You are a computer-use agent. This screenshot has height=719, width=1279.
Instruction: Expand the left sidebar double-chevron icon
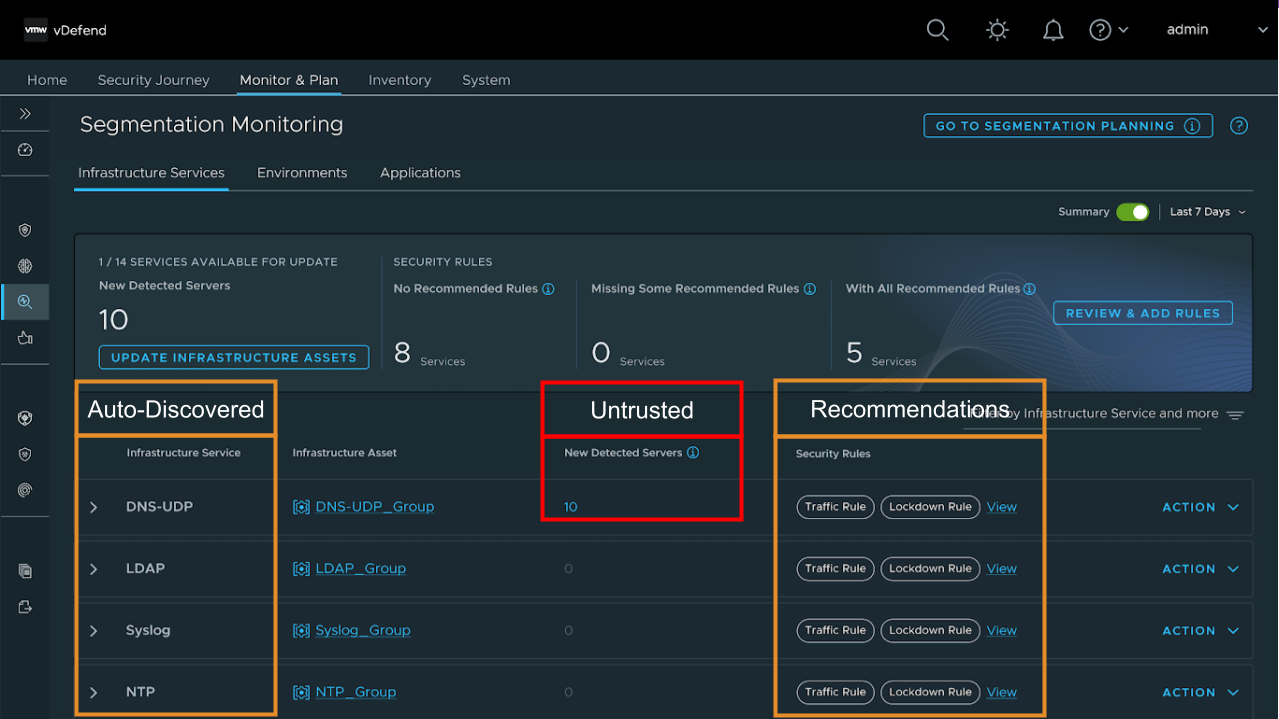click(x=25, y=114)
